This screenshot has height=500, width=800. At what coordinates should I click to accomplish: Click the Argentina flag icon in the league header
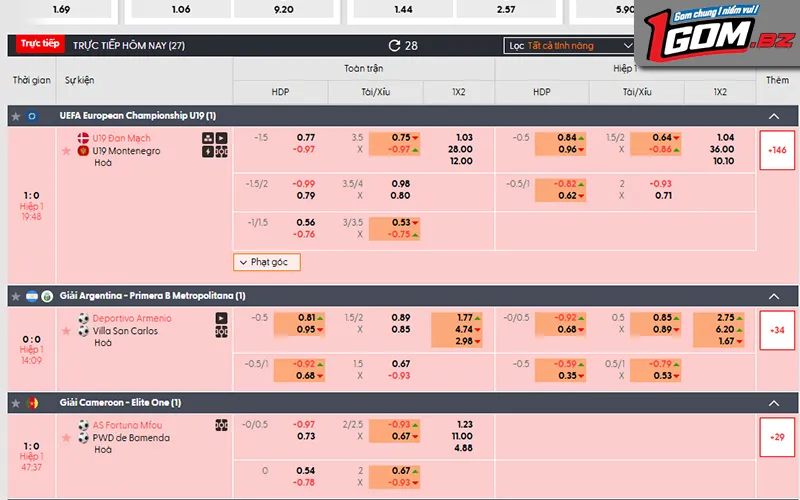(x=32, y=296)
